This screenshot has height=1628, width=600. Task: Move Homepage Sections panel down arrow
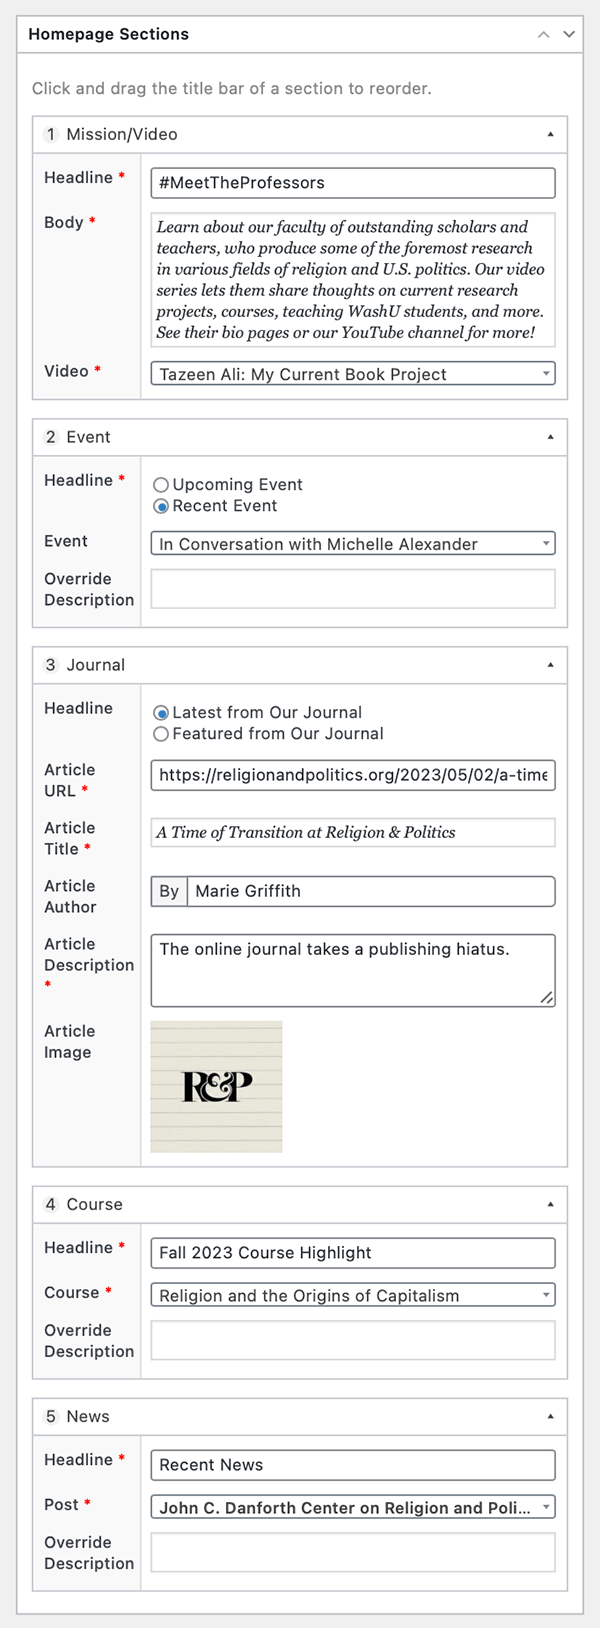(x=569, y=34)
